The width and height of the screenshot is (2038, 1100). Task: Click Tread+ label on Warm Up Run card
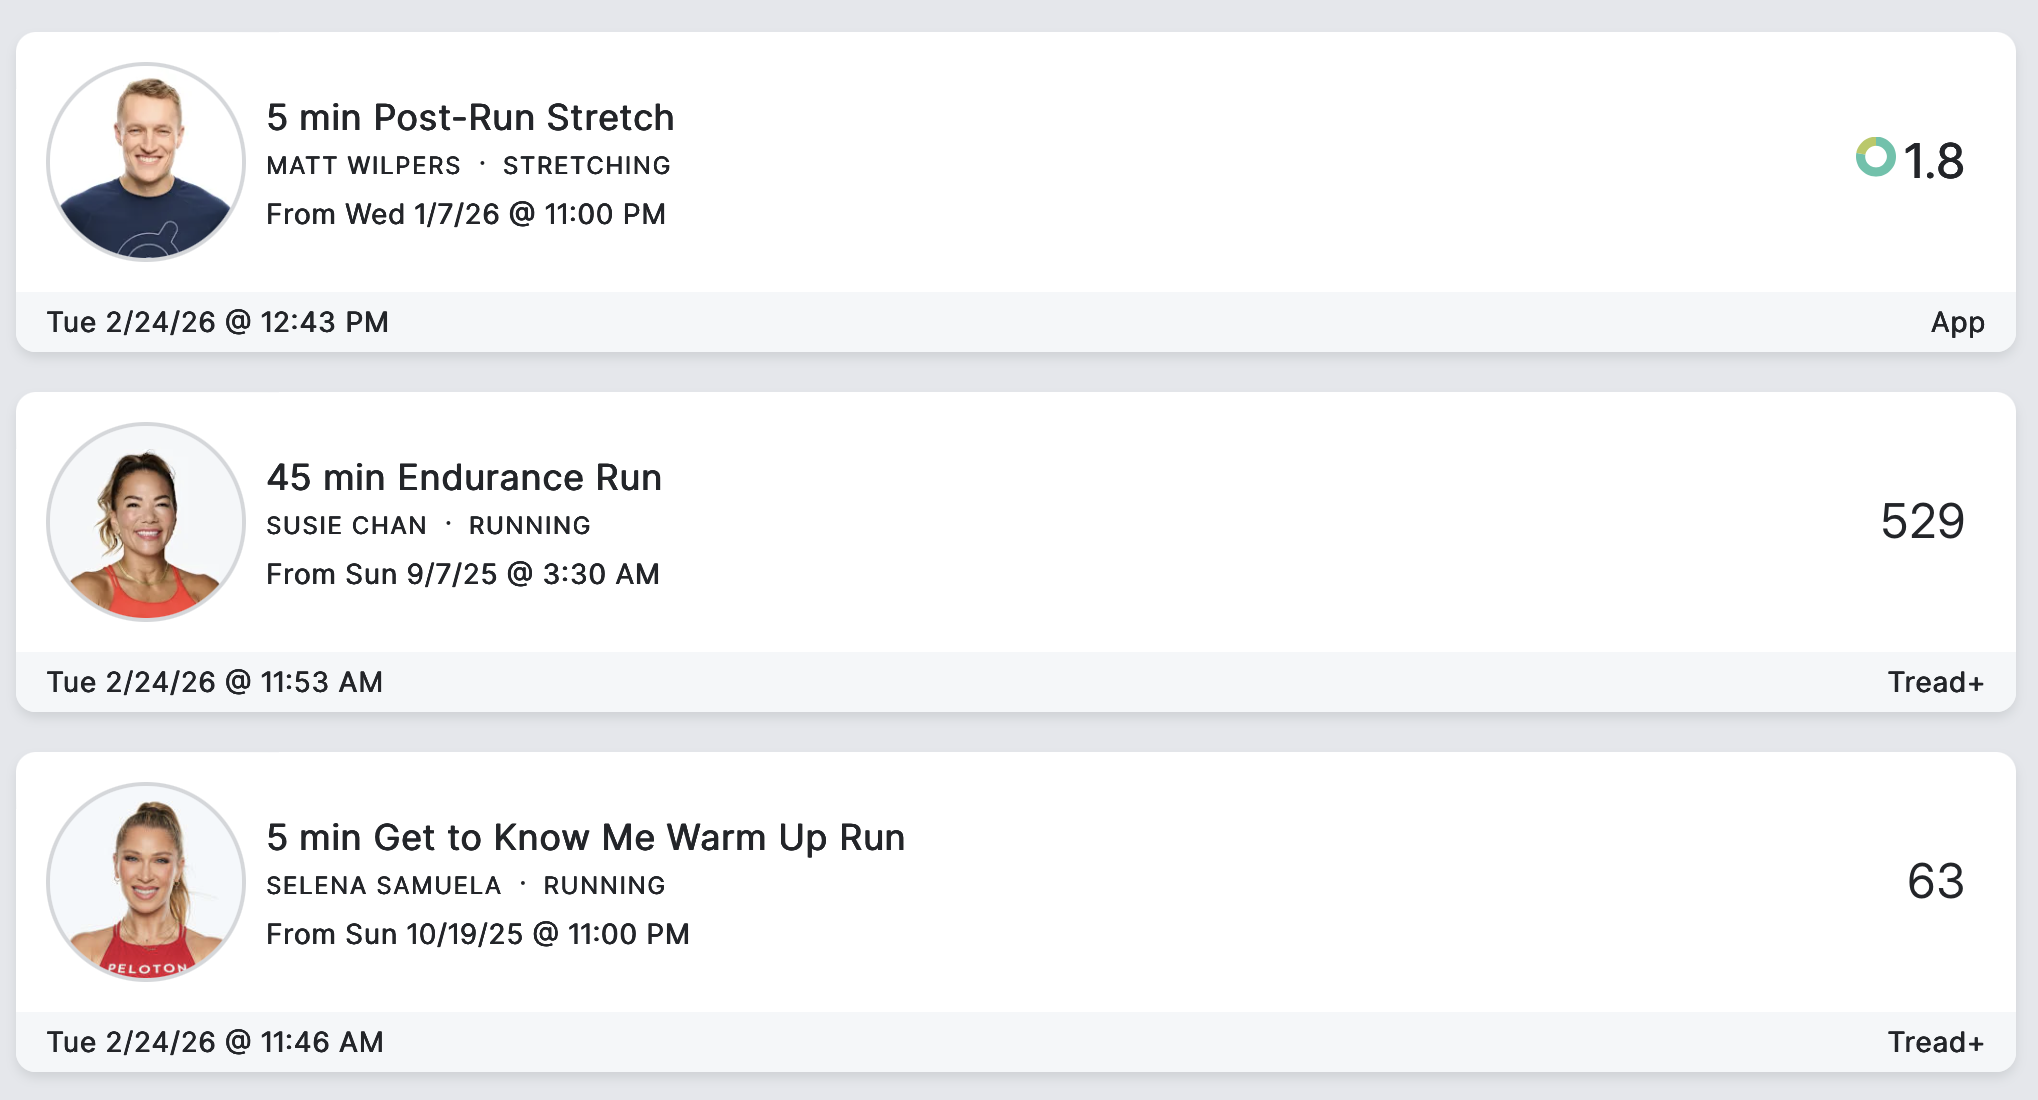click(x=1935, y=1042)
